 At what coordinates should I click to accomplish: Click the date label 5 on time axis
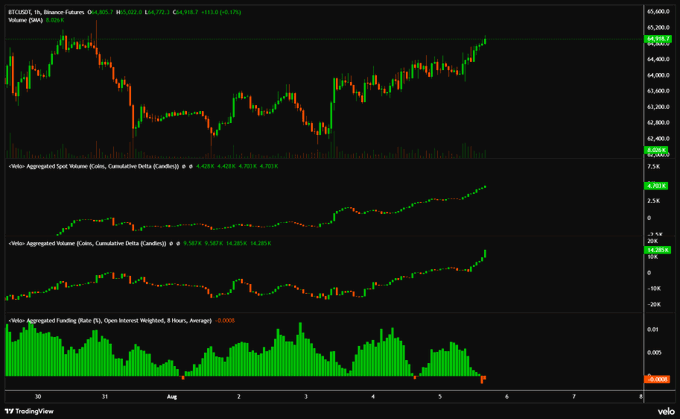(x=440, y=396)
